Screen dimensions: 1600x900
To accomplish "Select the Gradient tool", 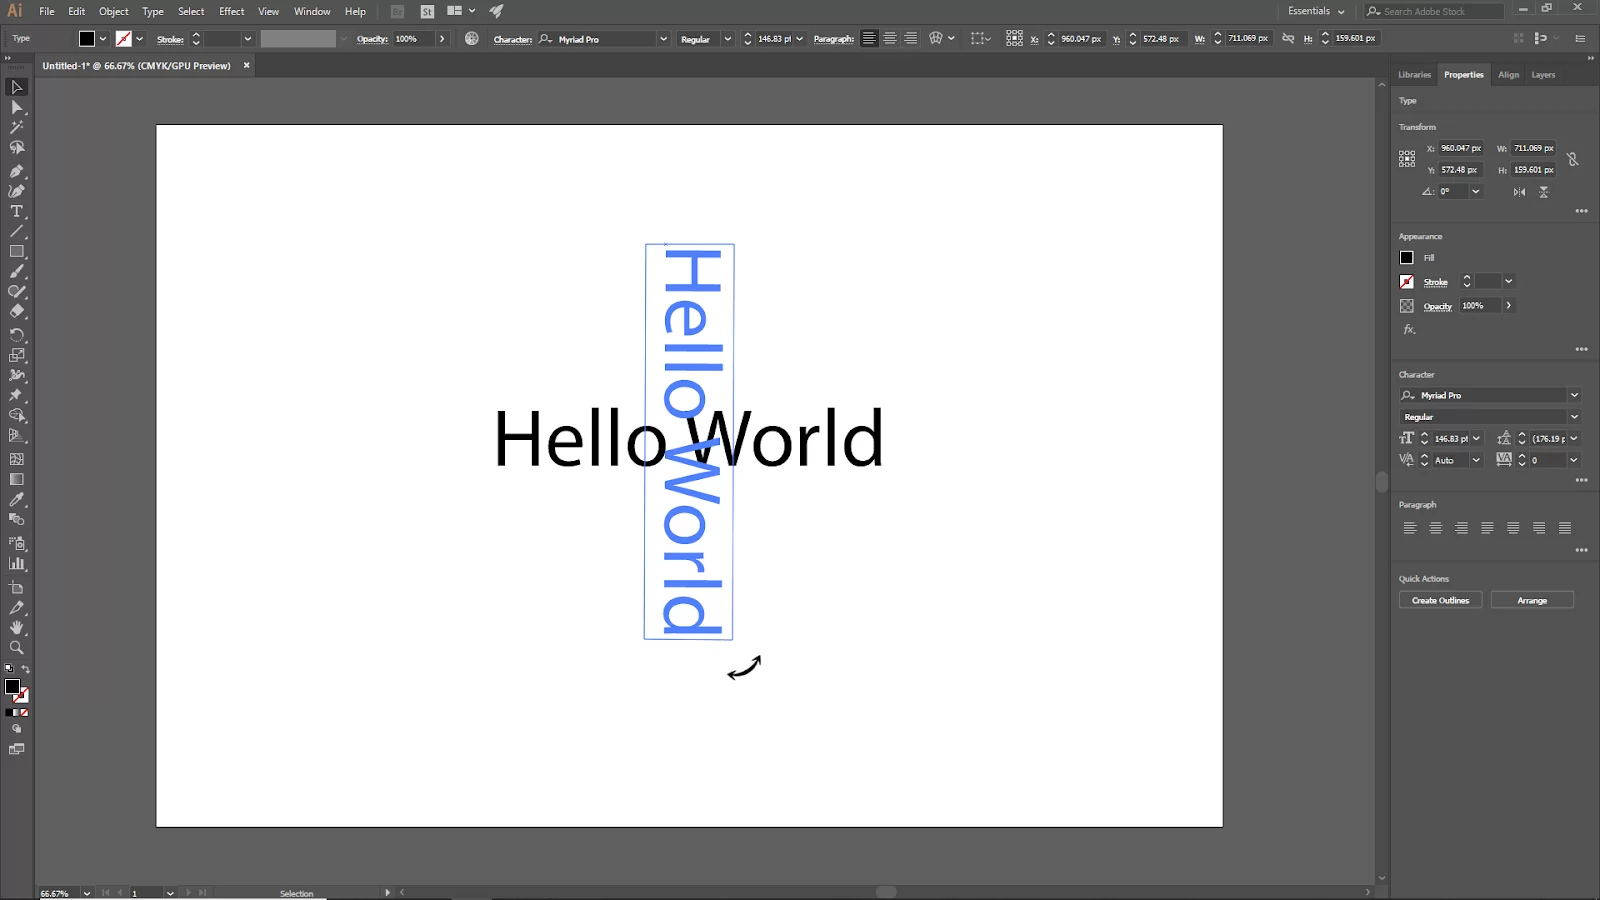I will [17, 479].
